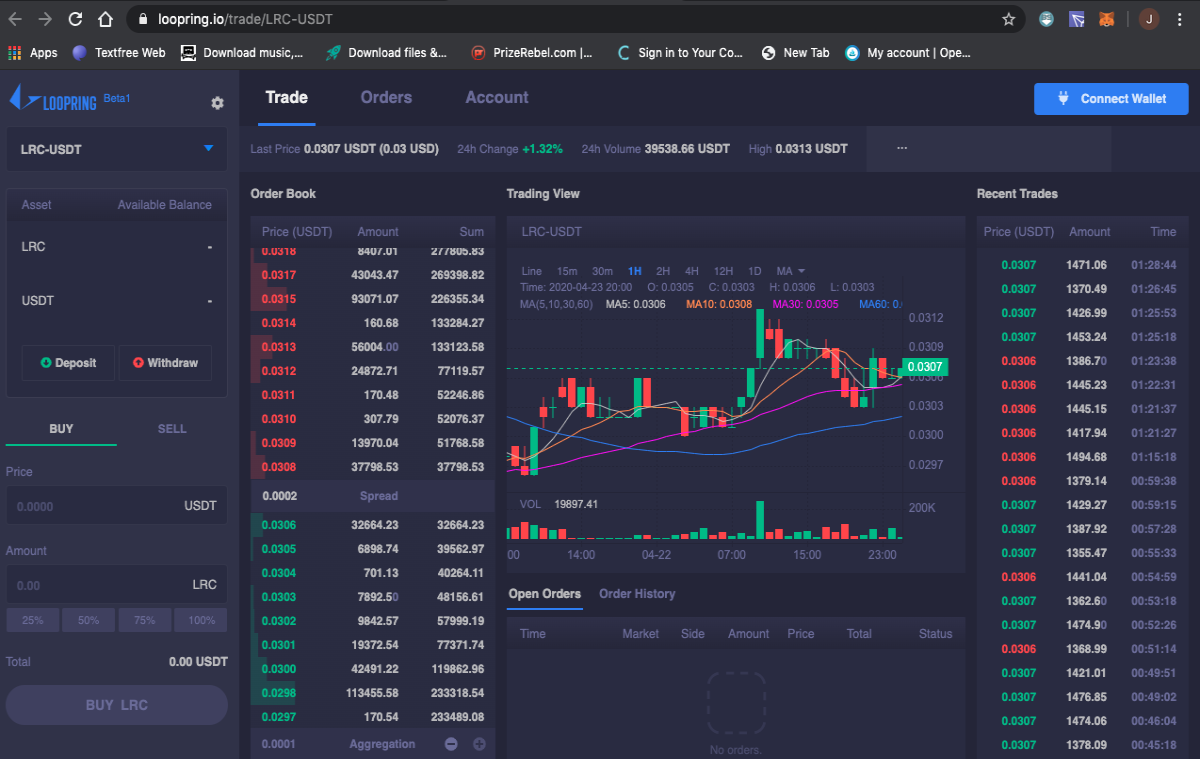Screen dimensions: 1200x759
Task: Open MetaMask fox extension
Action: 1106,19
